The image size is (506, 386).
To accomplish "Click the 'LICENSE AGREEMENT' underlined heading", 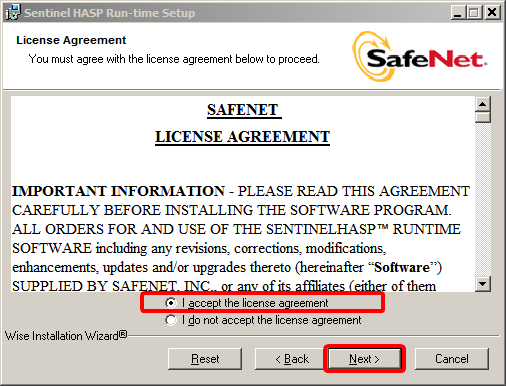I will tap(242, 137).
